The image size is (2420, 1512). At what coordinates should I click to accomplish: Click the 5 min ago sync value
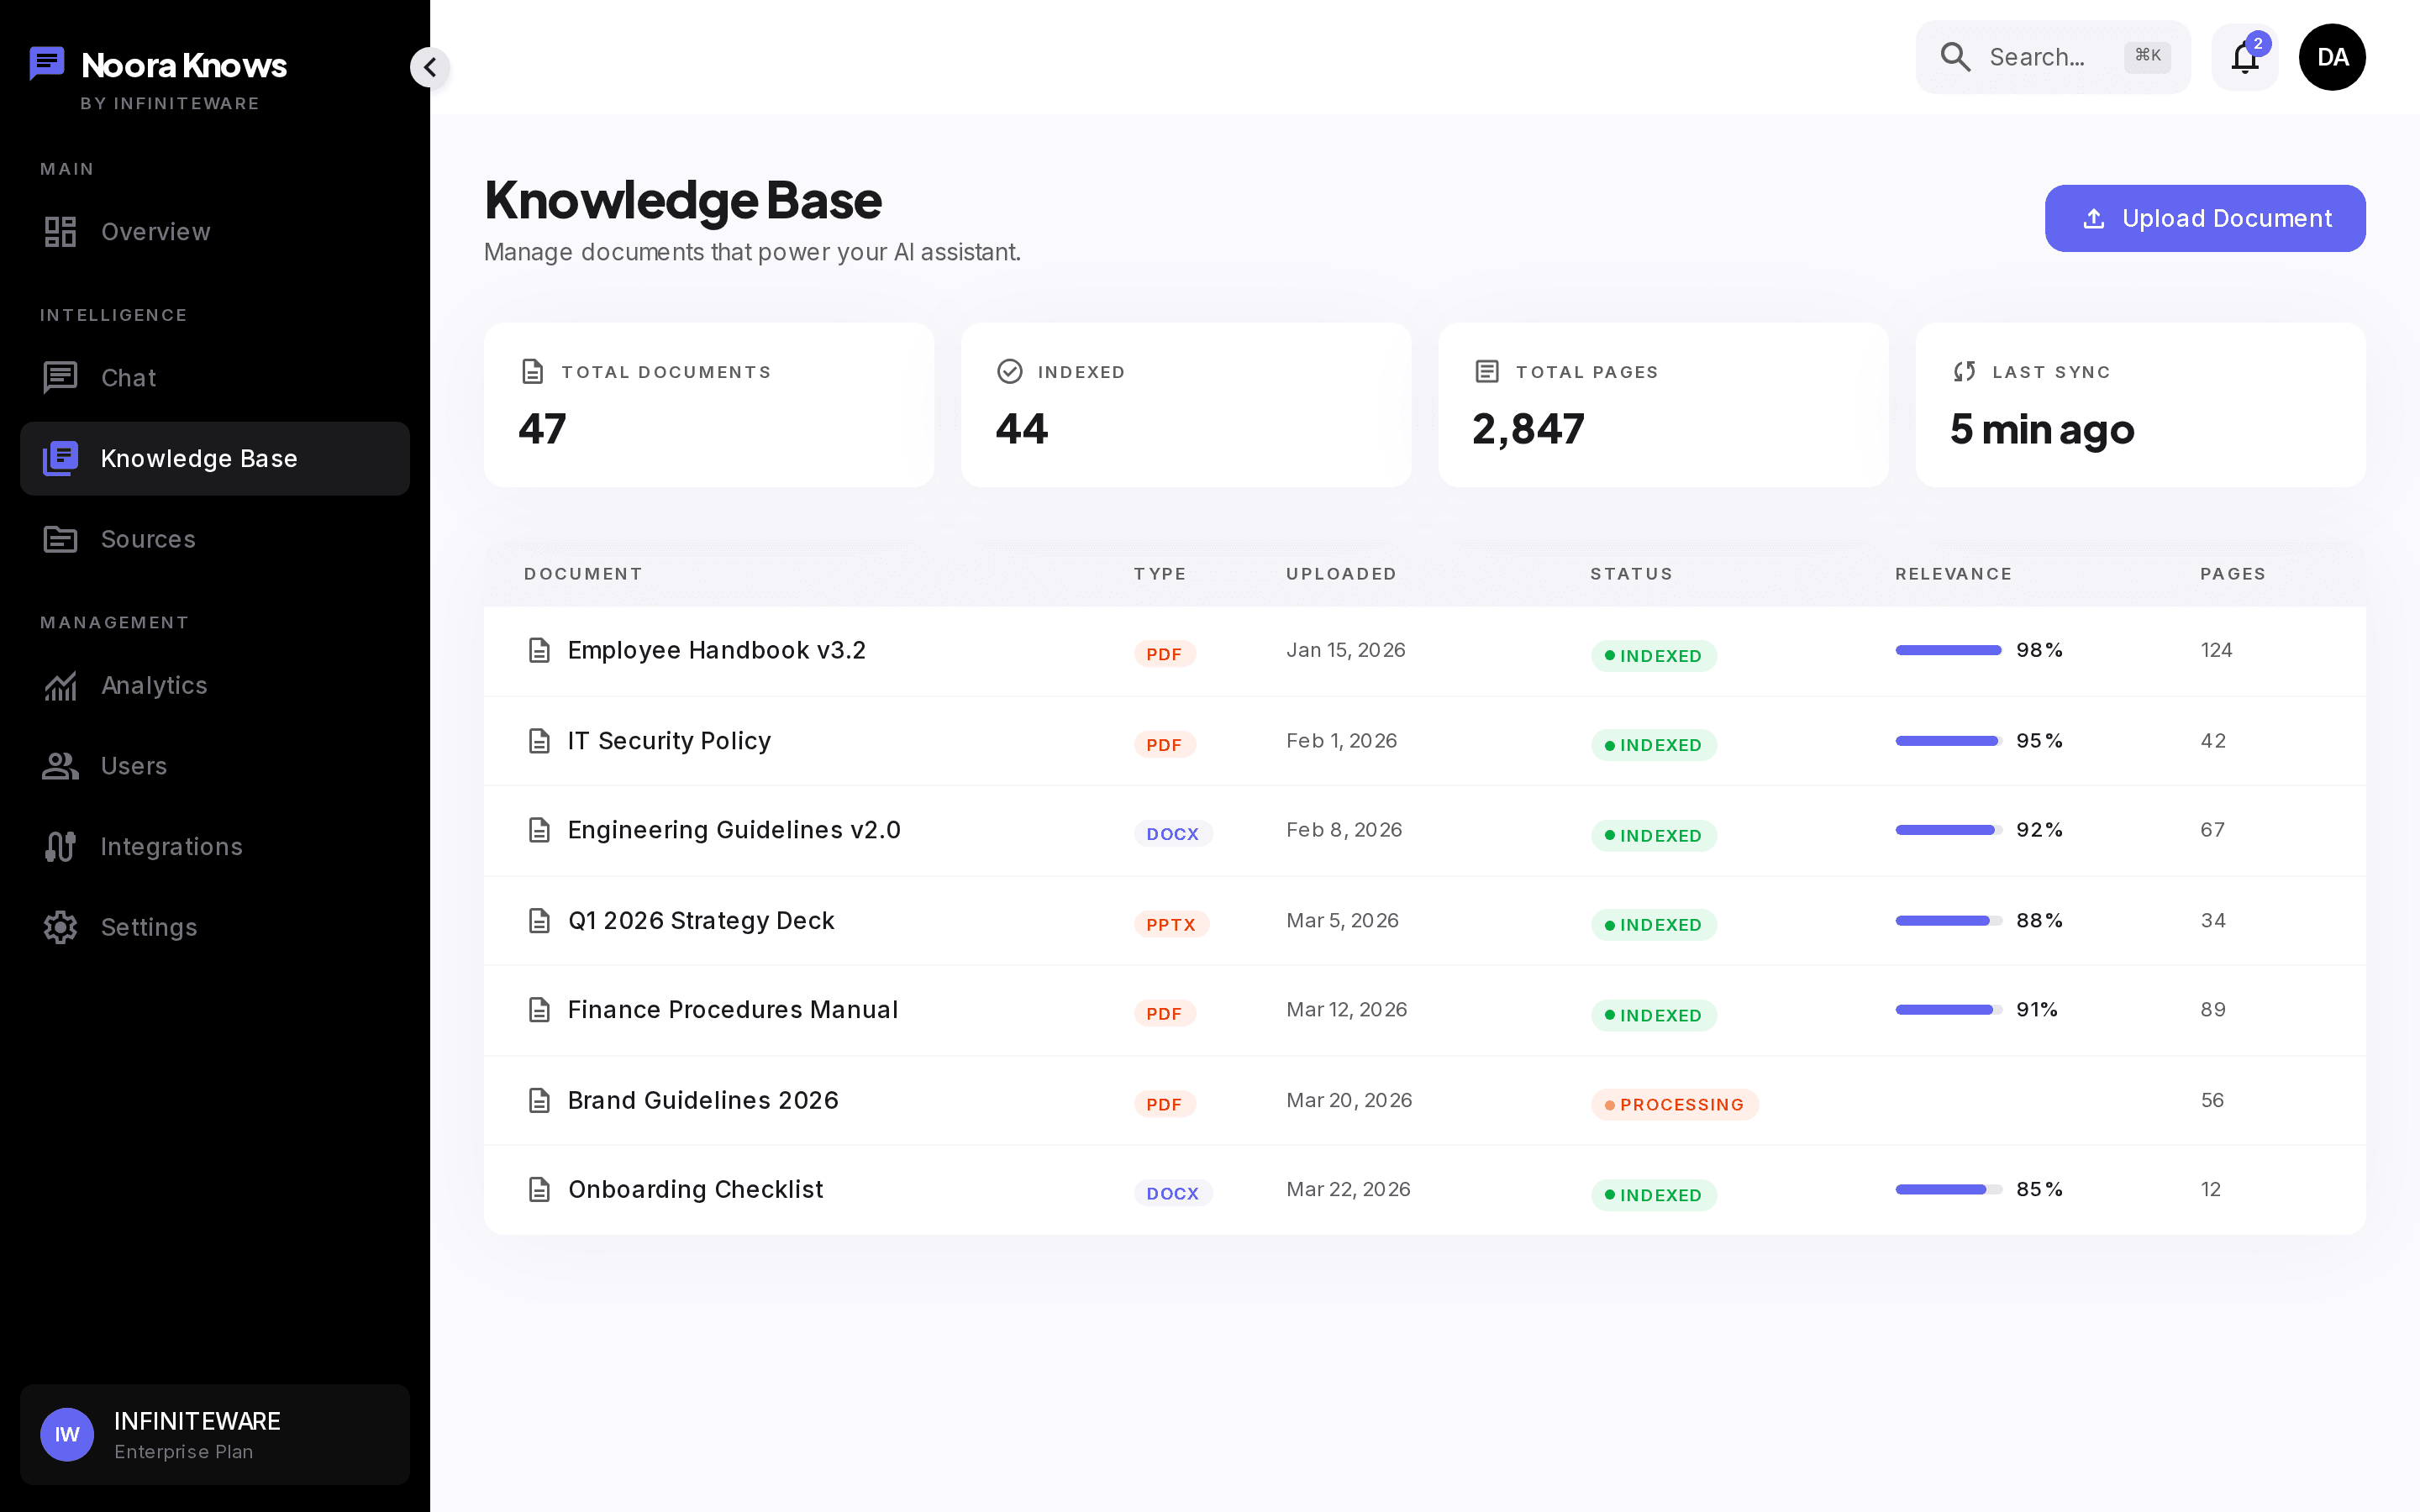point(2042,430)
